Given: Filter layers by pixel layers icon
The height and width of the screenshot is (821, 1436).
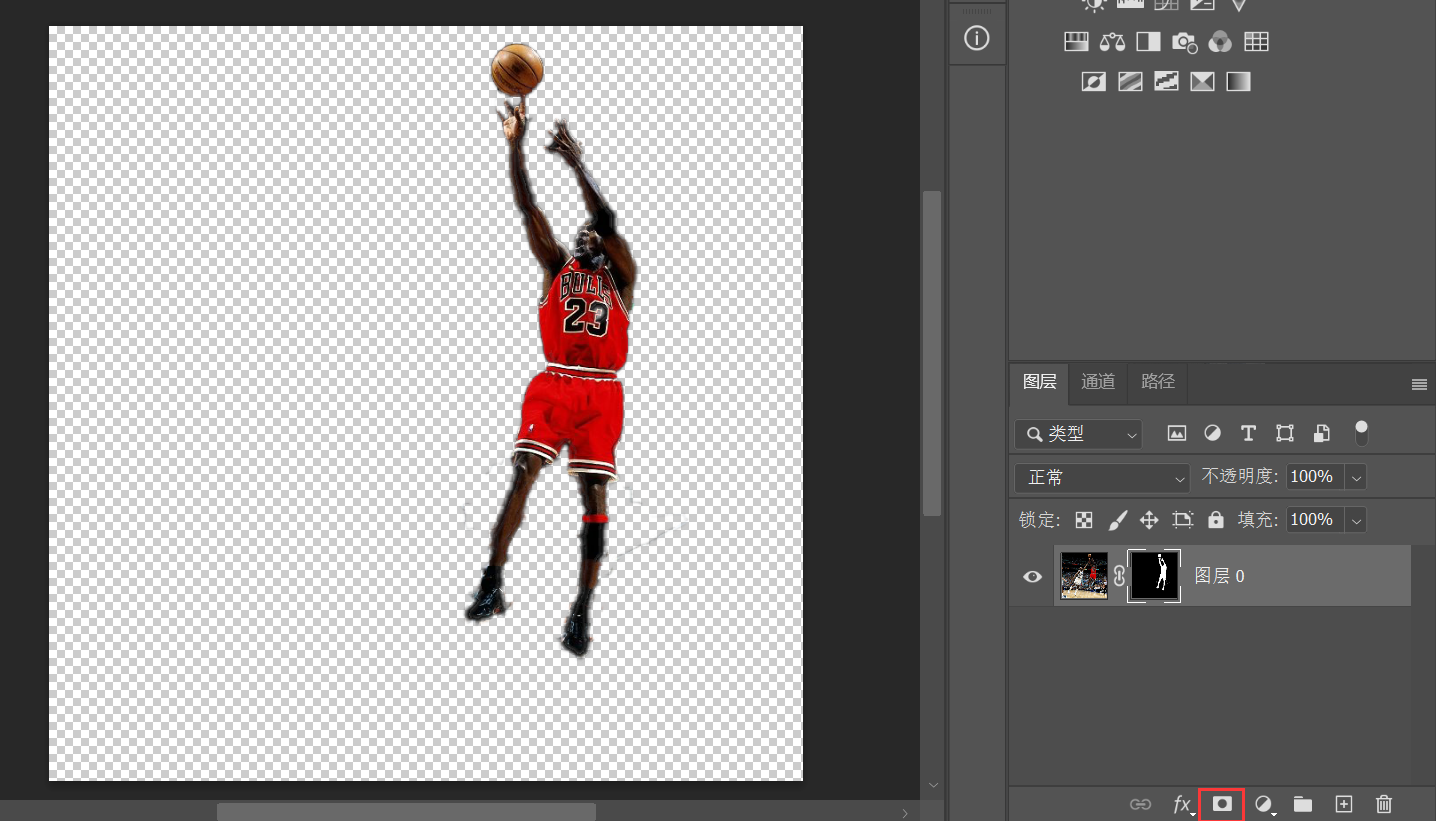Looking at the screenshot, I should 1177,433.
